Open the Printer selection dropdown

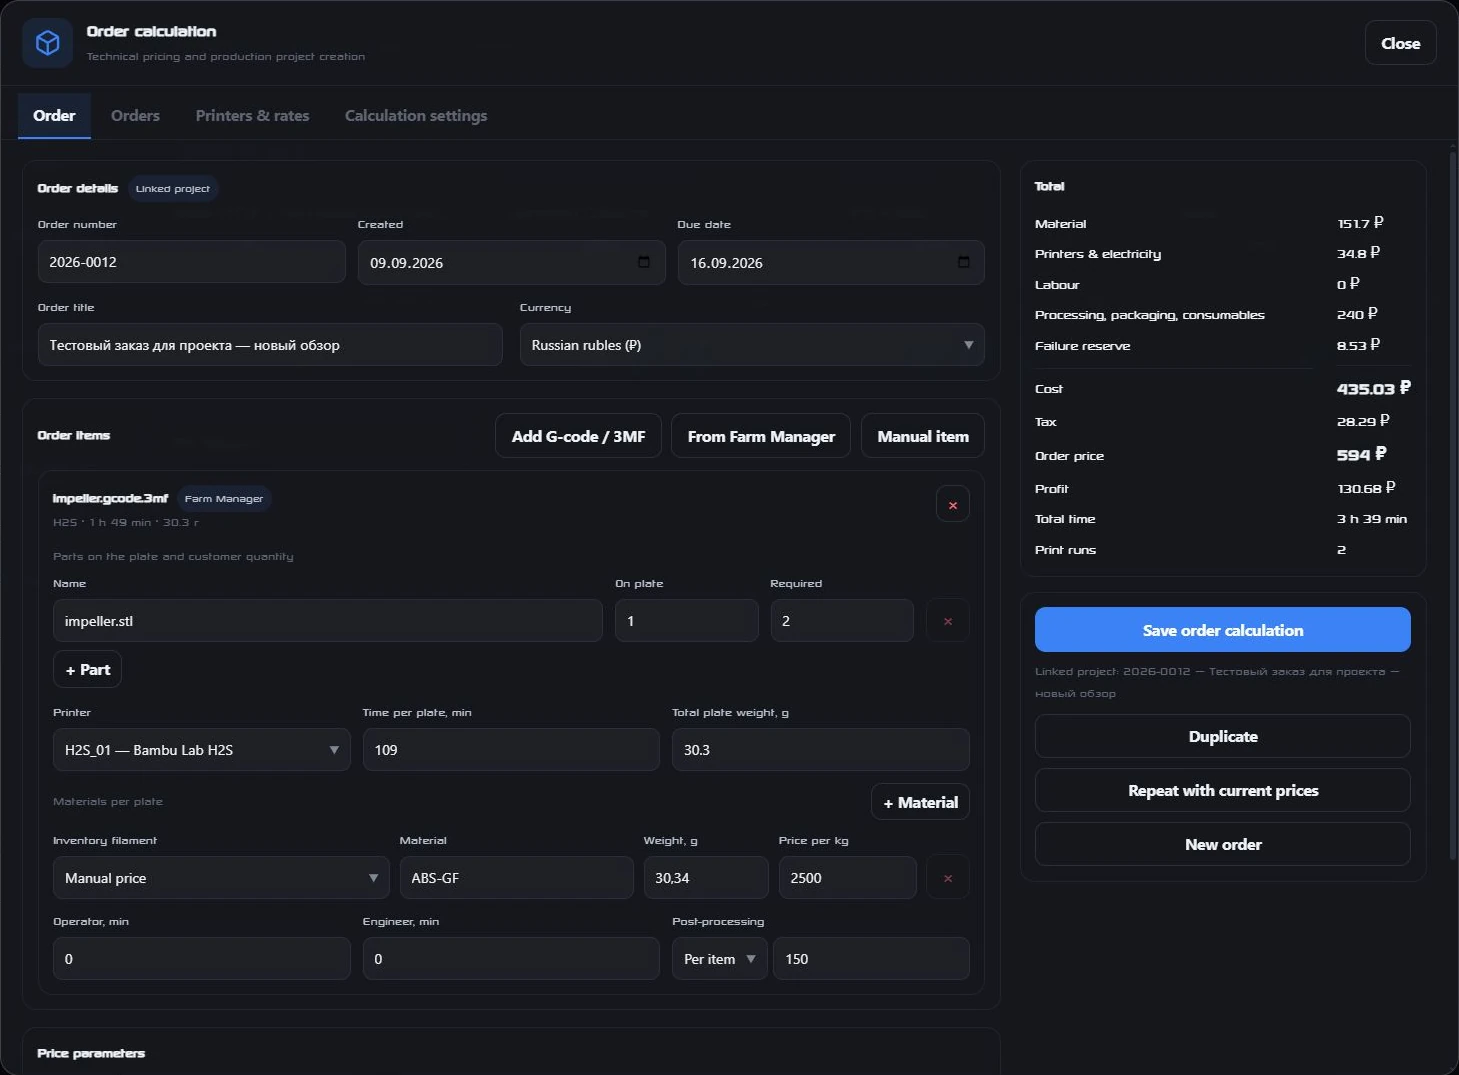[202, 750]
